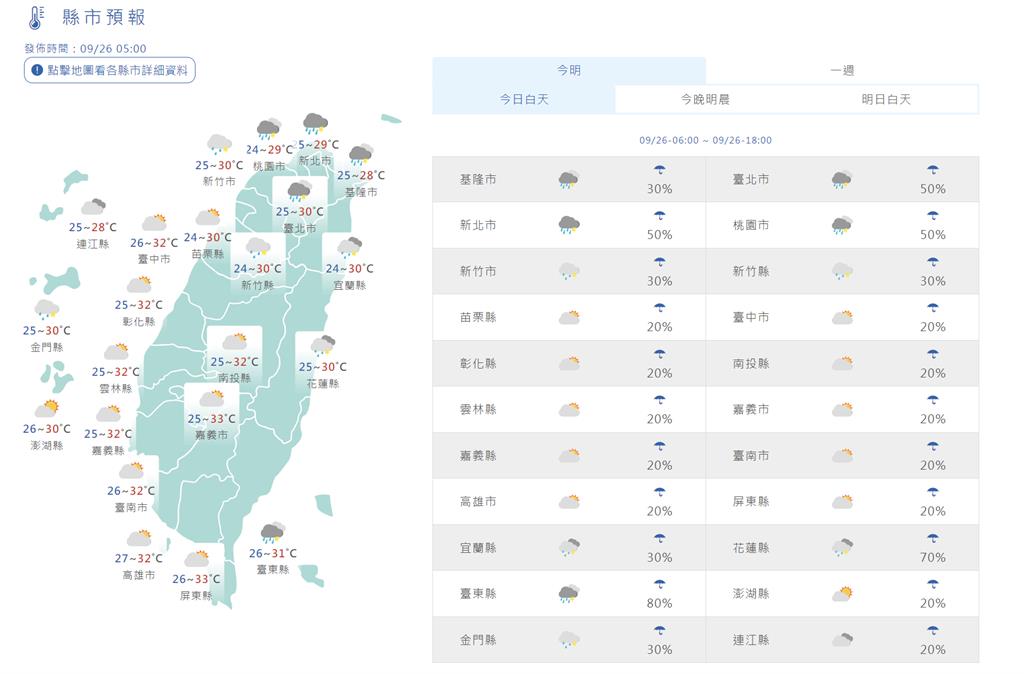
Task: Click the 50% rain chance for 新北市
Action: pos(660,235)
